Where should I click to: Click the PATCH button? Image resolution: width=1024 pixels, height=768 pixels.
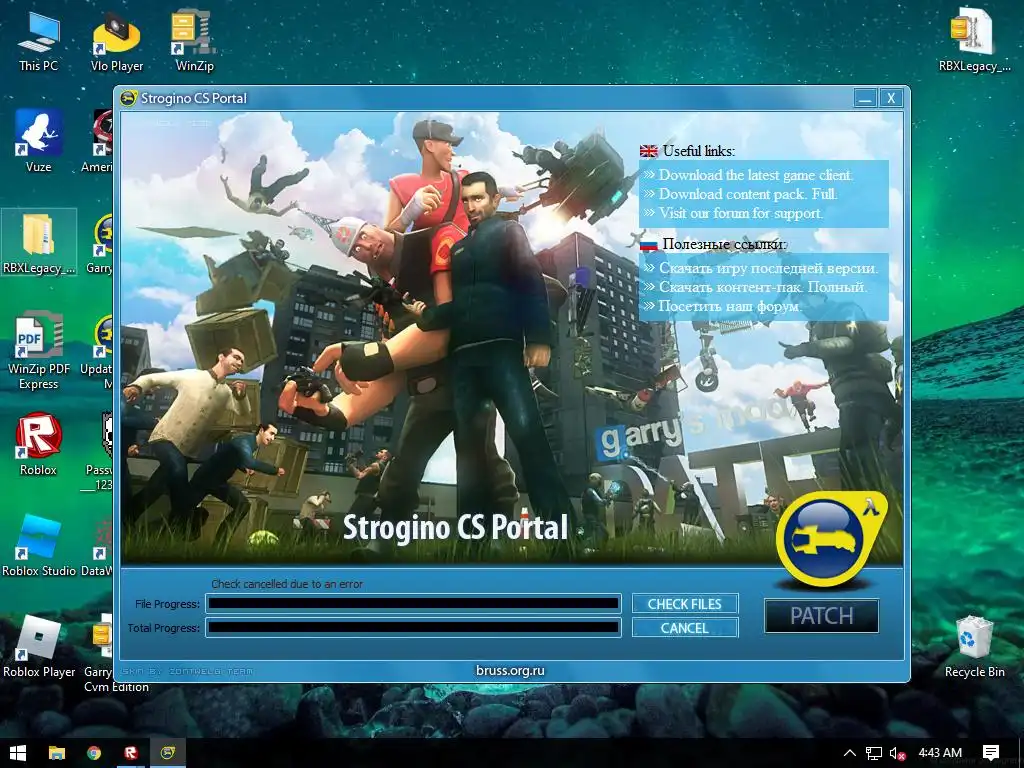pos(822,616)
